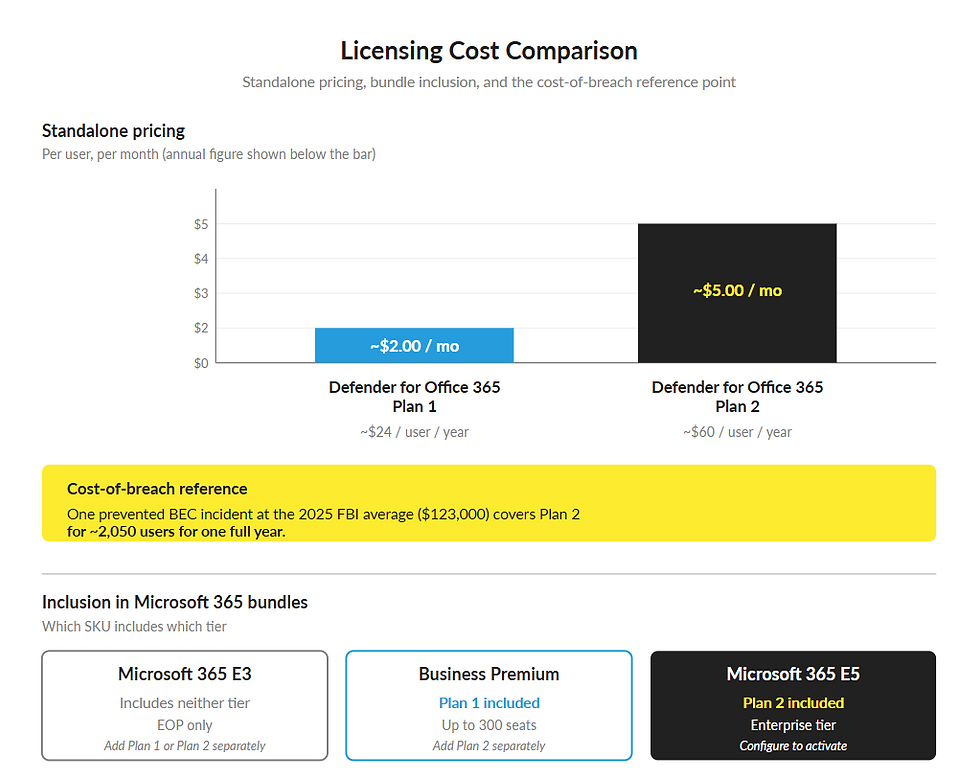Click 'Includes neither tier' text
This screenshot has height=779, width=980.
coord(184,703)
